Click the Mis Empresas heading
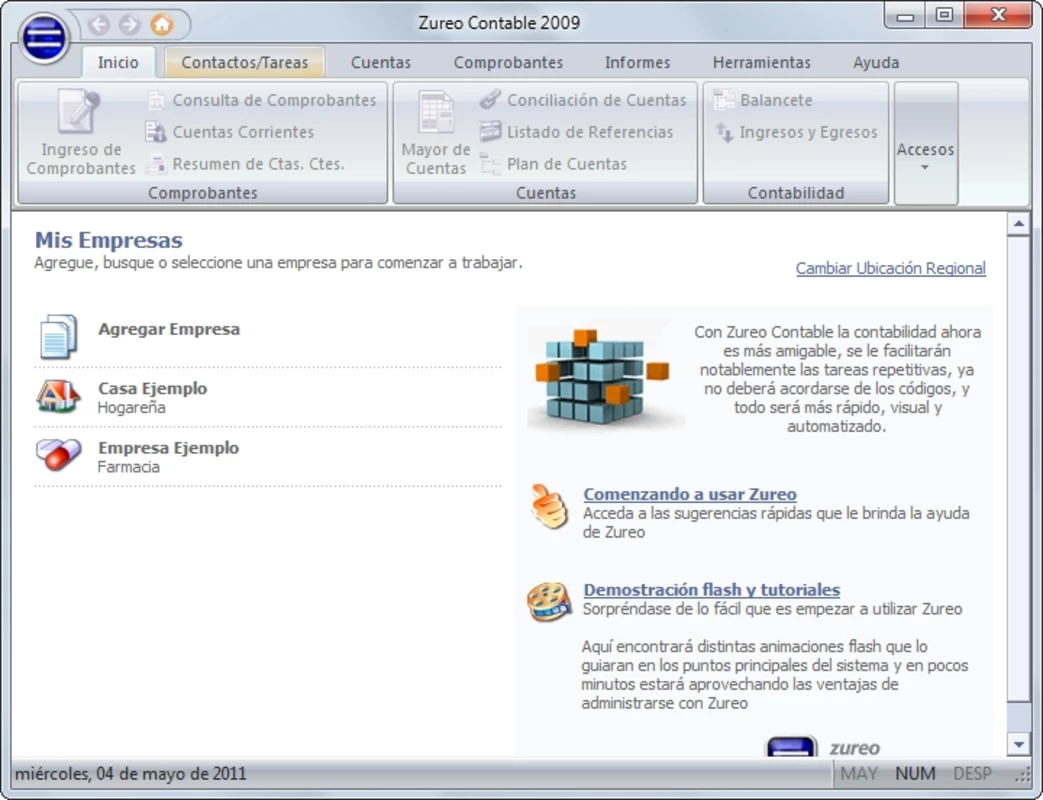1043x800 pixels. click(108, 240)
